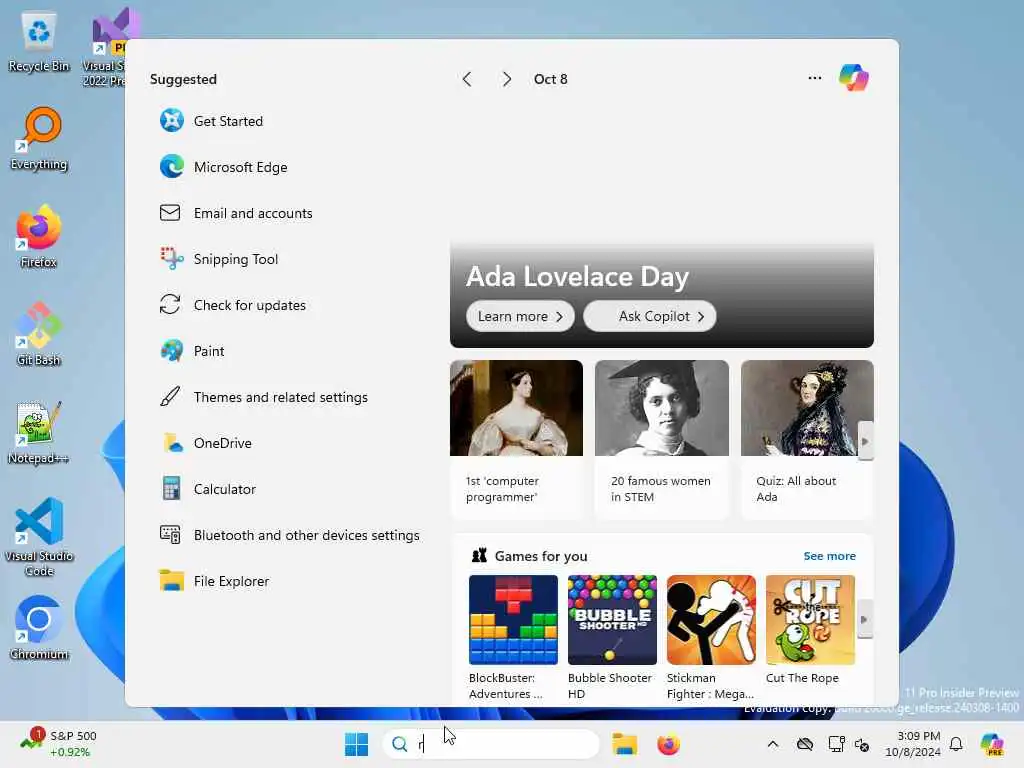Viewport: 1024px width, 768px height.
Task: Open Quiz: All about Ada card
Action: (807, 439)
